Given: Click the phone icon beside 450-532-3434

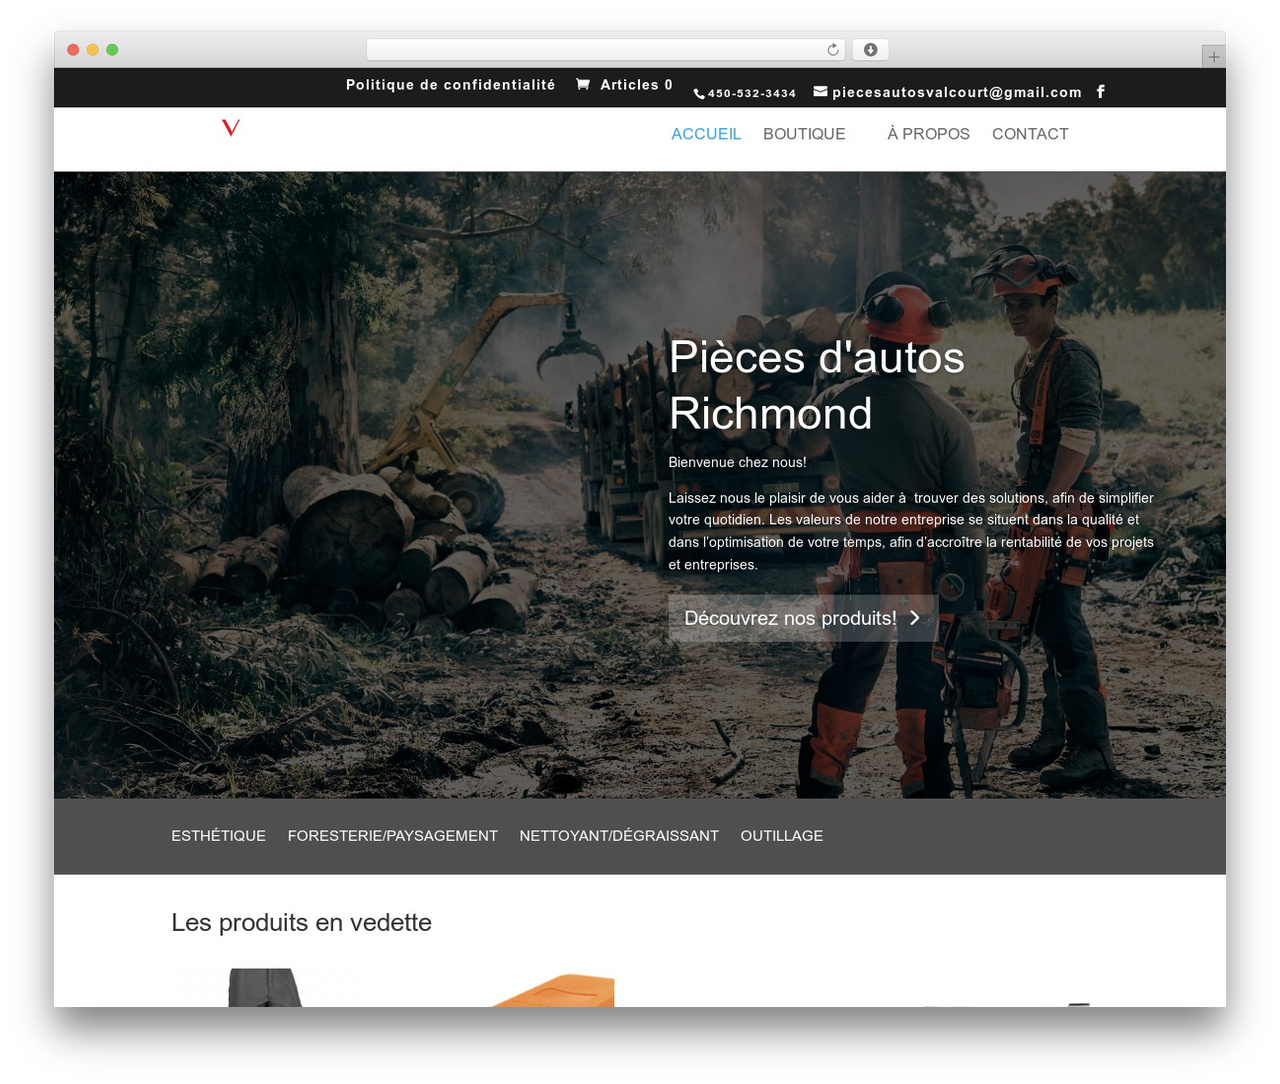Looking at the screenshot, I should [698, 93].
